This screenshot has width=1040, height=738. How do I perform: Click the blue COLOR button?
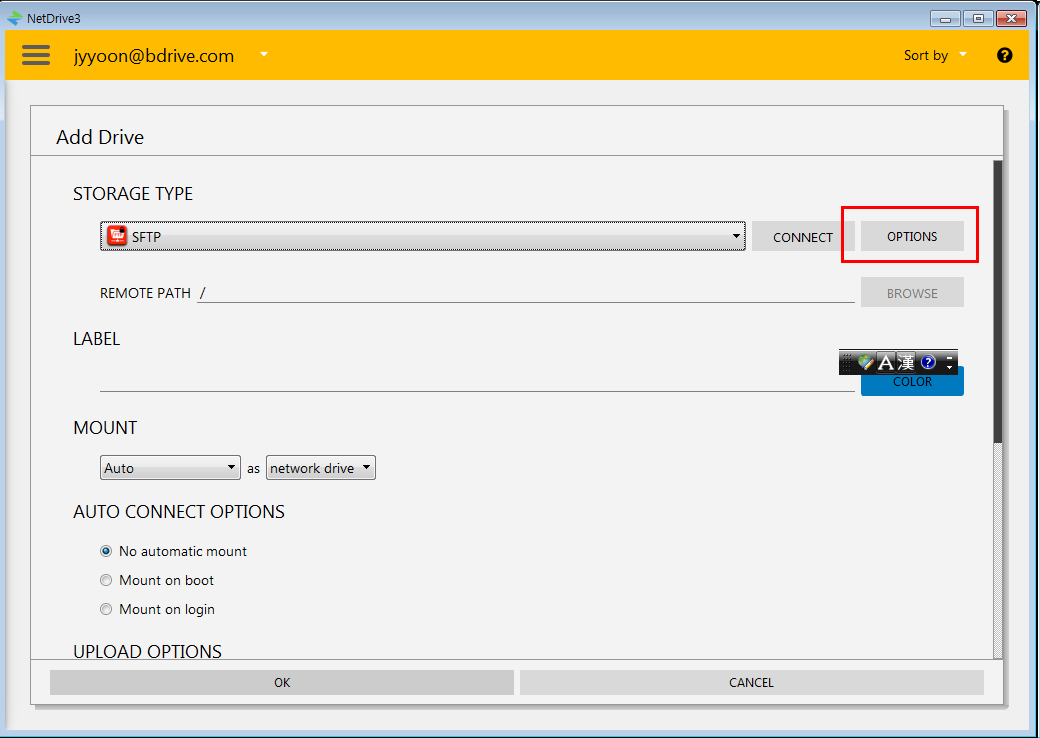point(912,386)
